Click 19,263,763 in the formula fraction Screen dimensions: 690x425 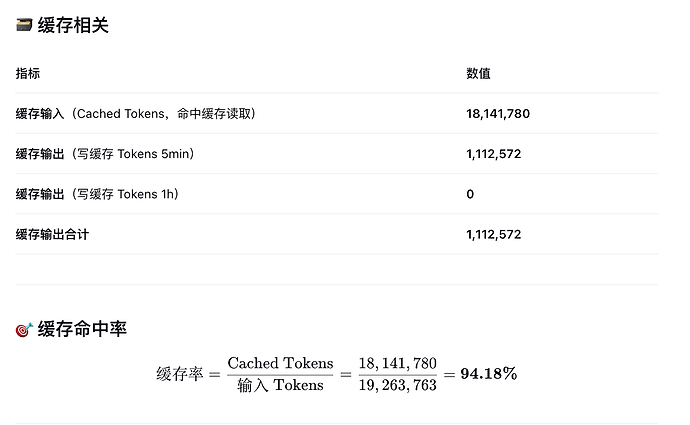click(397, 385)
